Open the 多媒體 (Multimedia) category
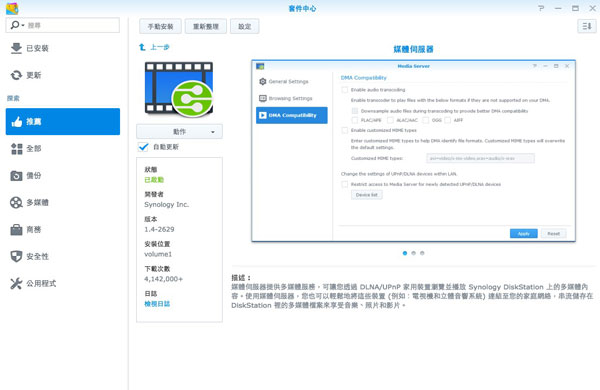The height and width of the screenshot is (390, 600). (x=63, y=202)
